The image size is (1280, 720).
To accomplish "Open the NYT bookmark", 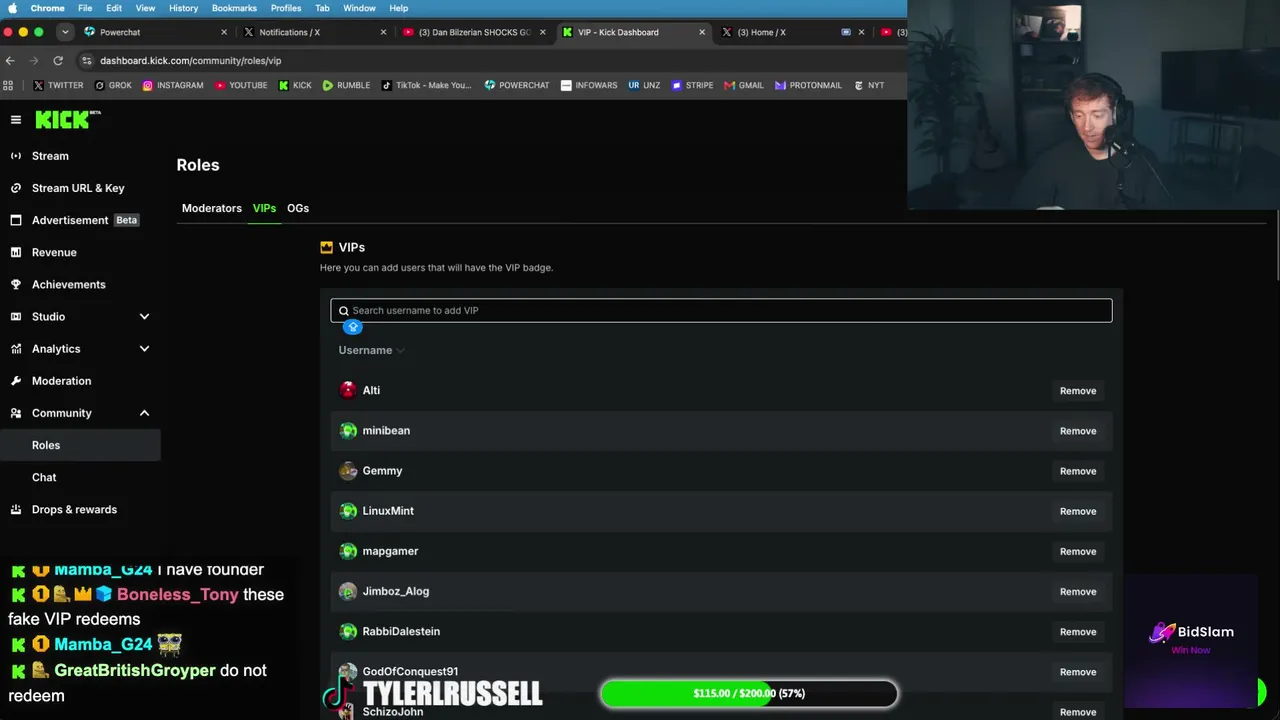I will tap(869, 85).
